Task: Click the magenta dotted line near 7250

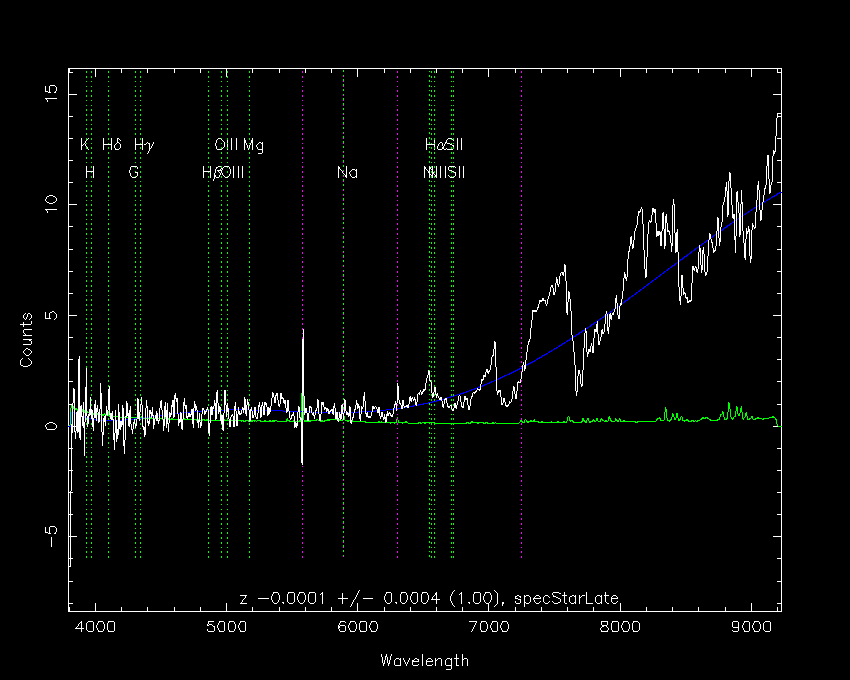Action: click(x=521, y=313)
